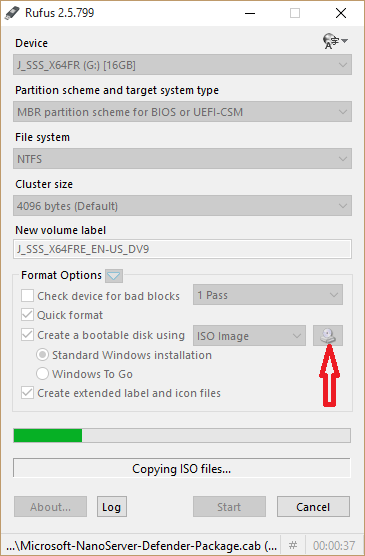Viewport: 365px width, 556px height.
Task: Toggle the Quick format checkbox
Action: 27,315
